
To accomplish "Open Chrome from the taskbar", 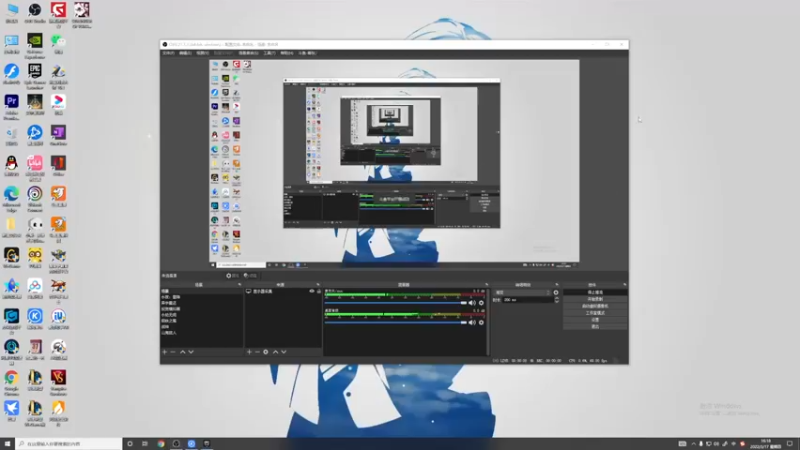I will tap(161, 444).
